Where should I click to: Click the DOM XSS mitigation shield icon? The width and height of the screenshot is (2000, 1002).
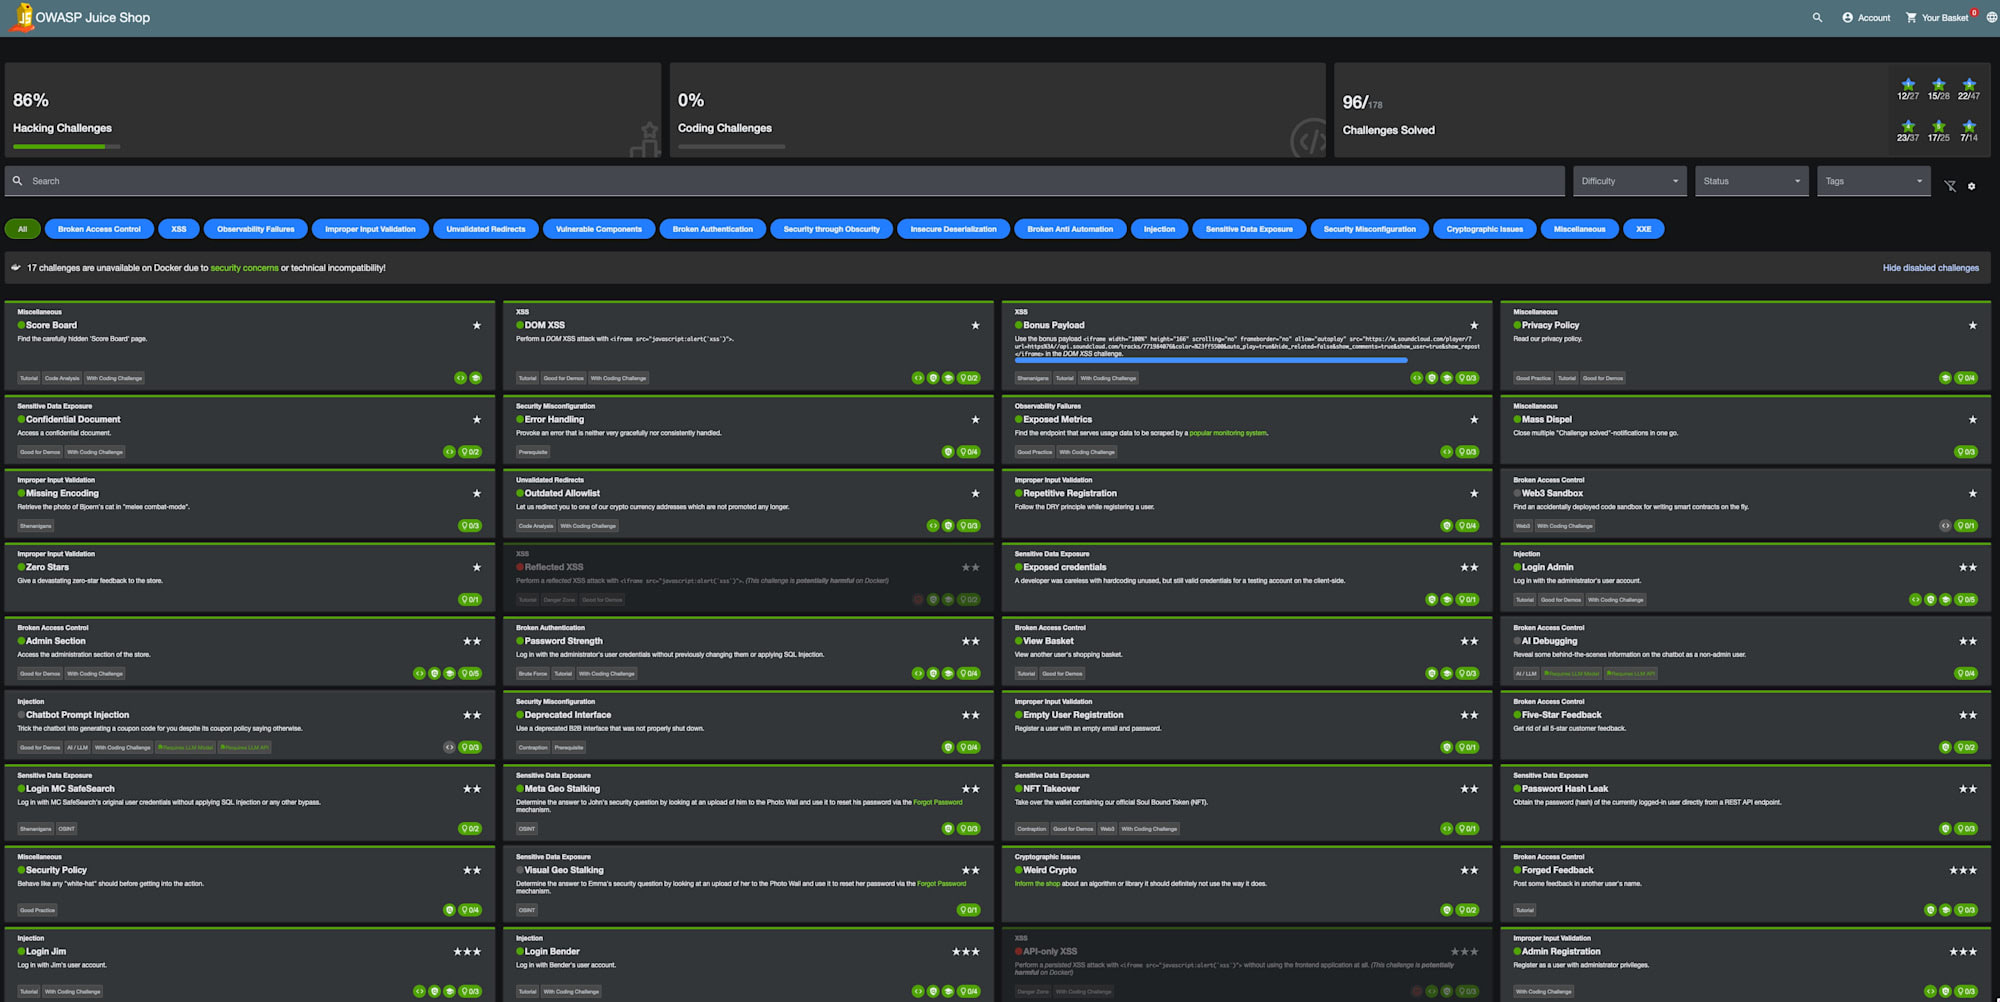coord(933,378)
